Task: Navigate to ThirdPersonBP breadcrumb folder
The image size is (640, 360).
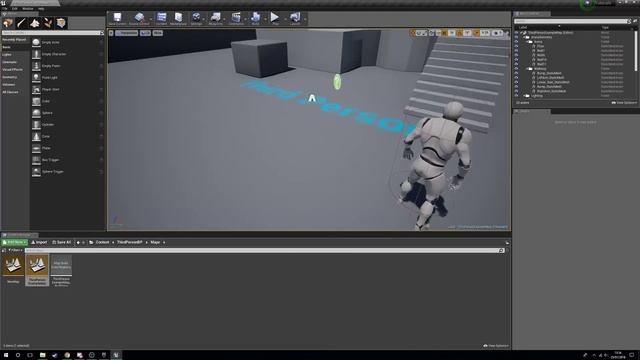Action: click(x=130, y=242)
